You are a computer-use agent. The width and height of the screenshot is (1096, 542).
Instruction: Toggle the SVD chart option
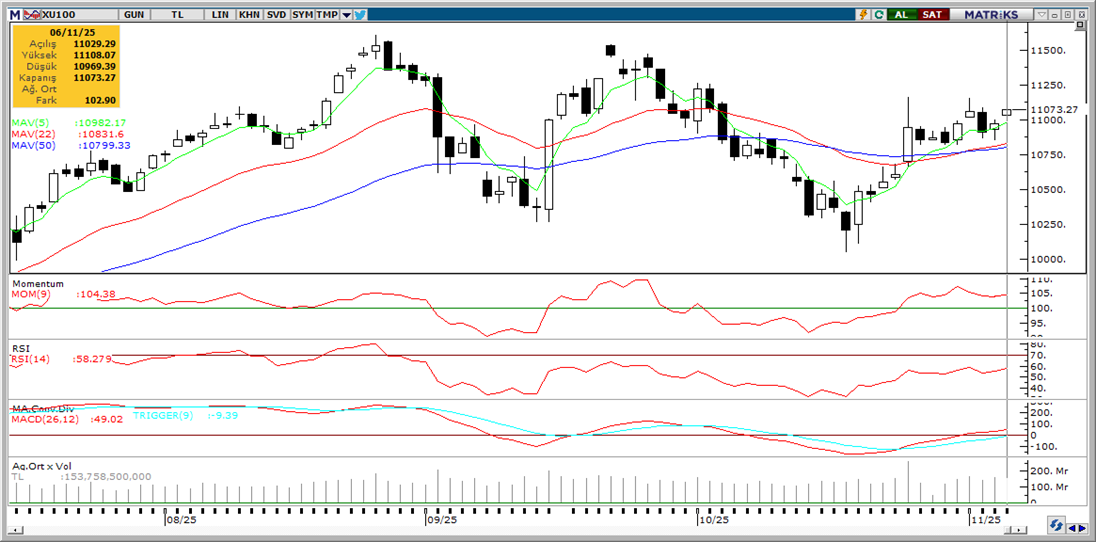276,15
